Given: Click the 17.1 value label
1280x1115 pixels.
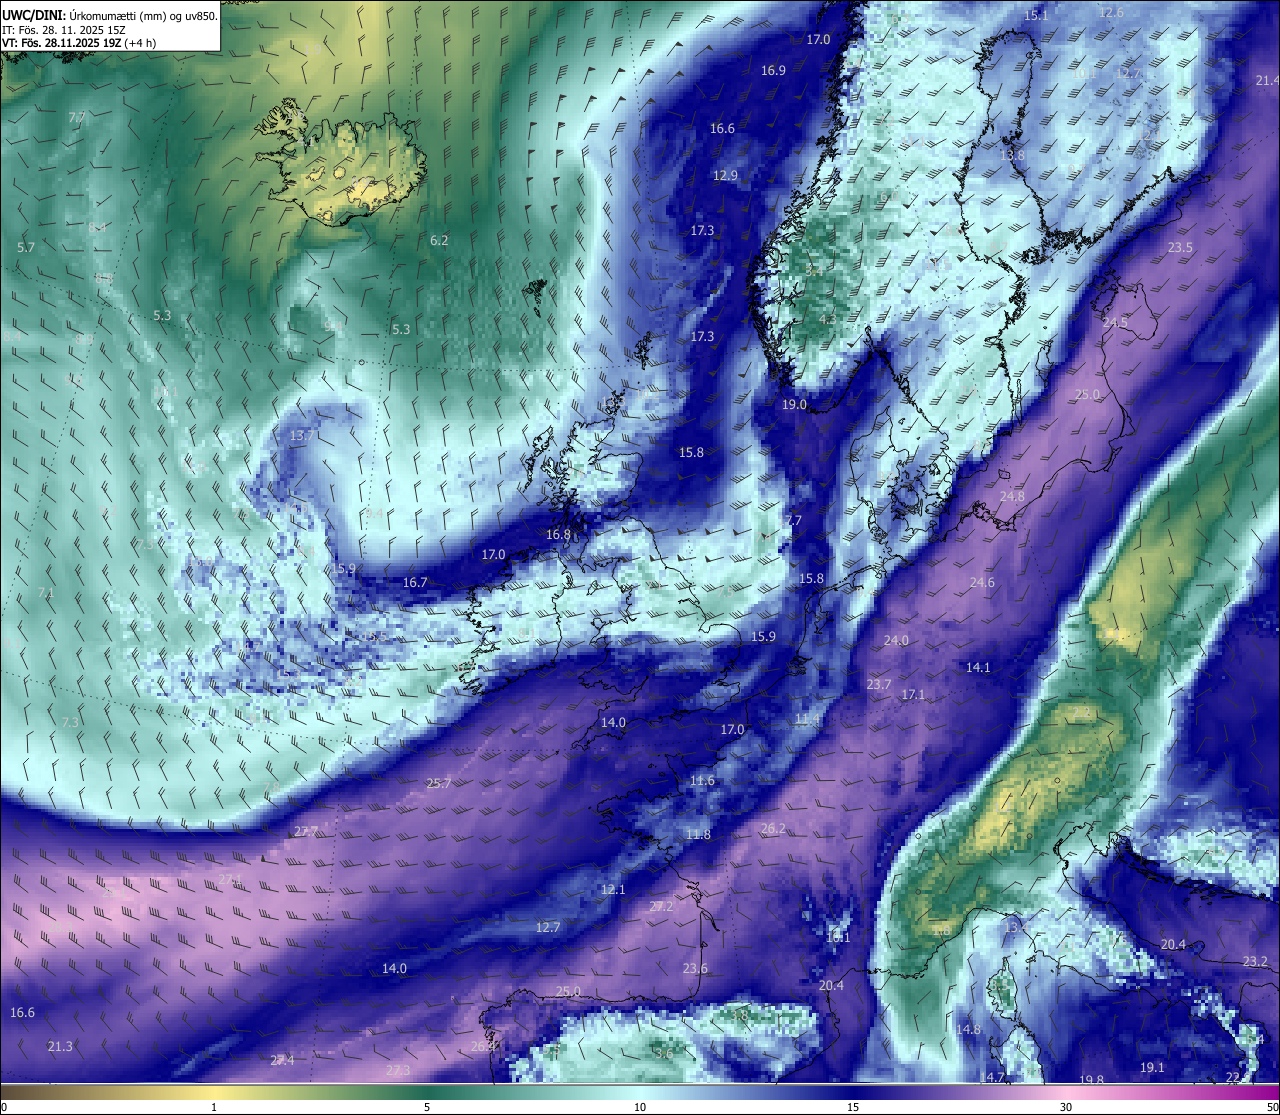Looking at the screenshot, I should coord(913,694).
